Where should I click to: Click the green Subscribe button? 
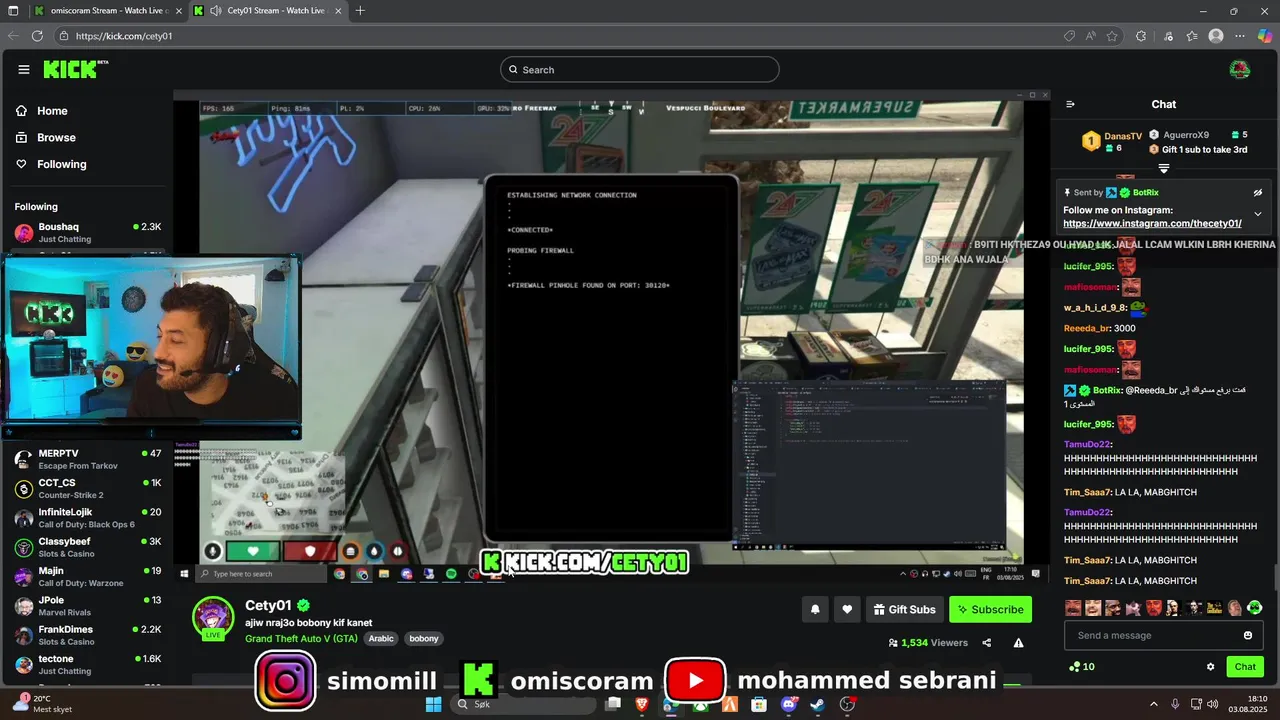pyautogui.click(x=990, y=609)
